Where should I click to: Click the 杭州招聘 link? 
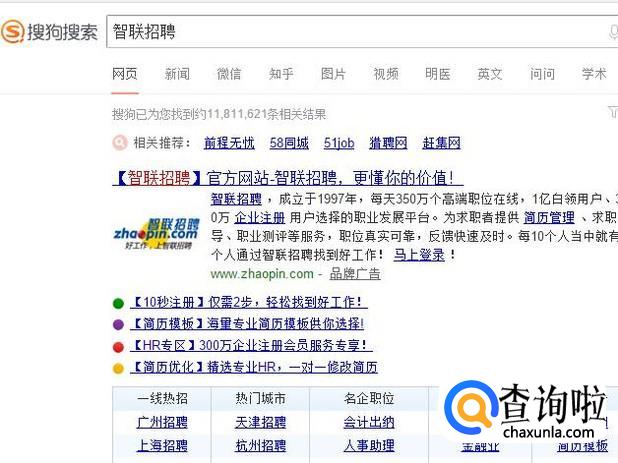pos(261,446)
